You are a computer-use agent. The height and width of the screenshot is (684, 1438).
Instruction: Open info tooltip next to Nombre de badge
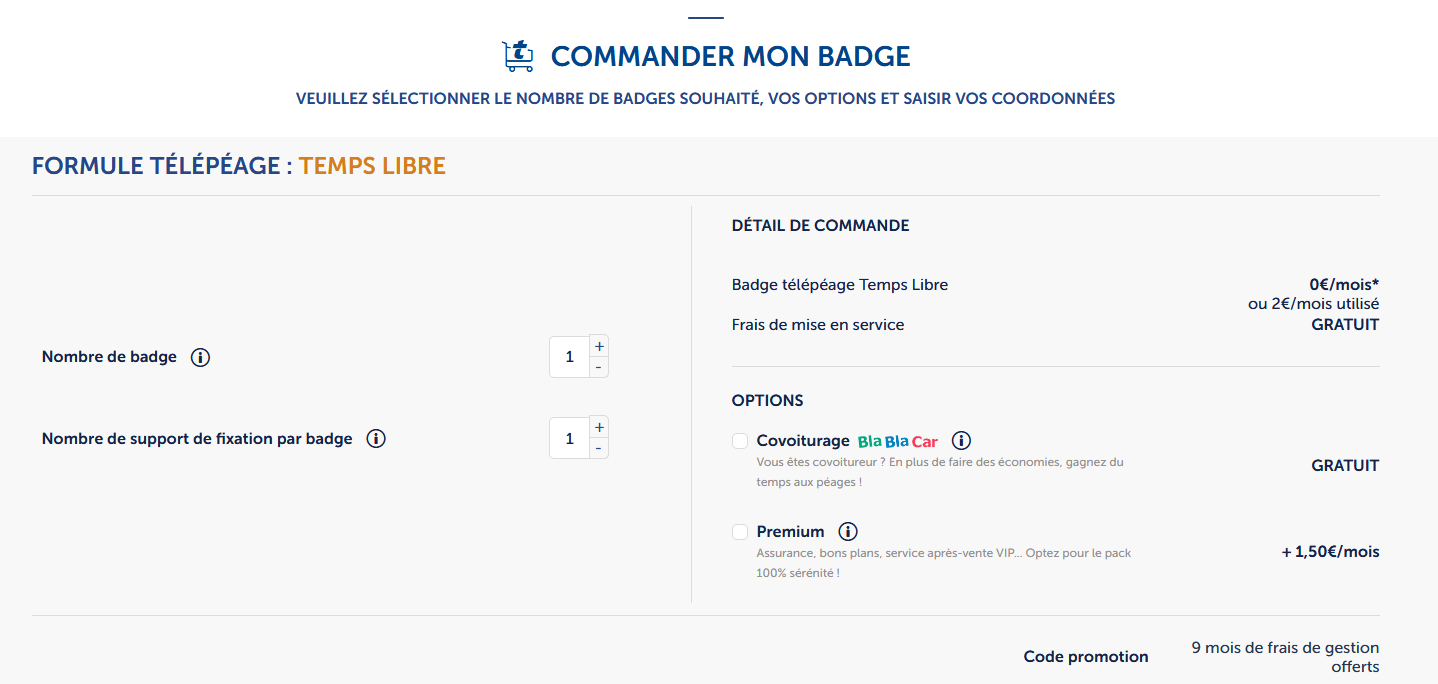(x=200, y=357)
